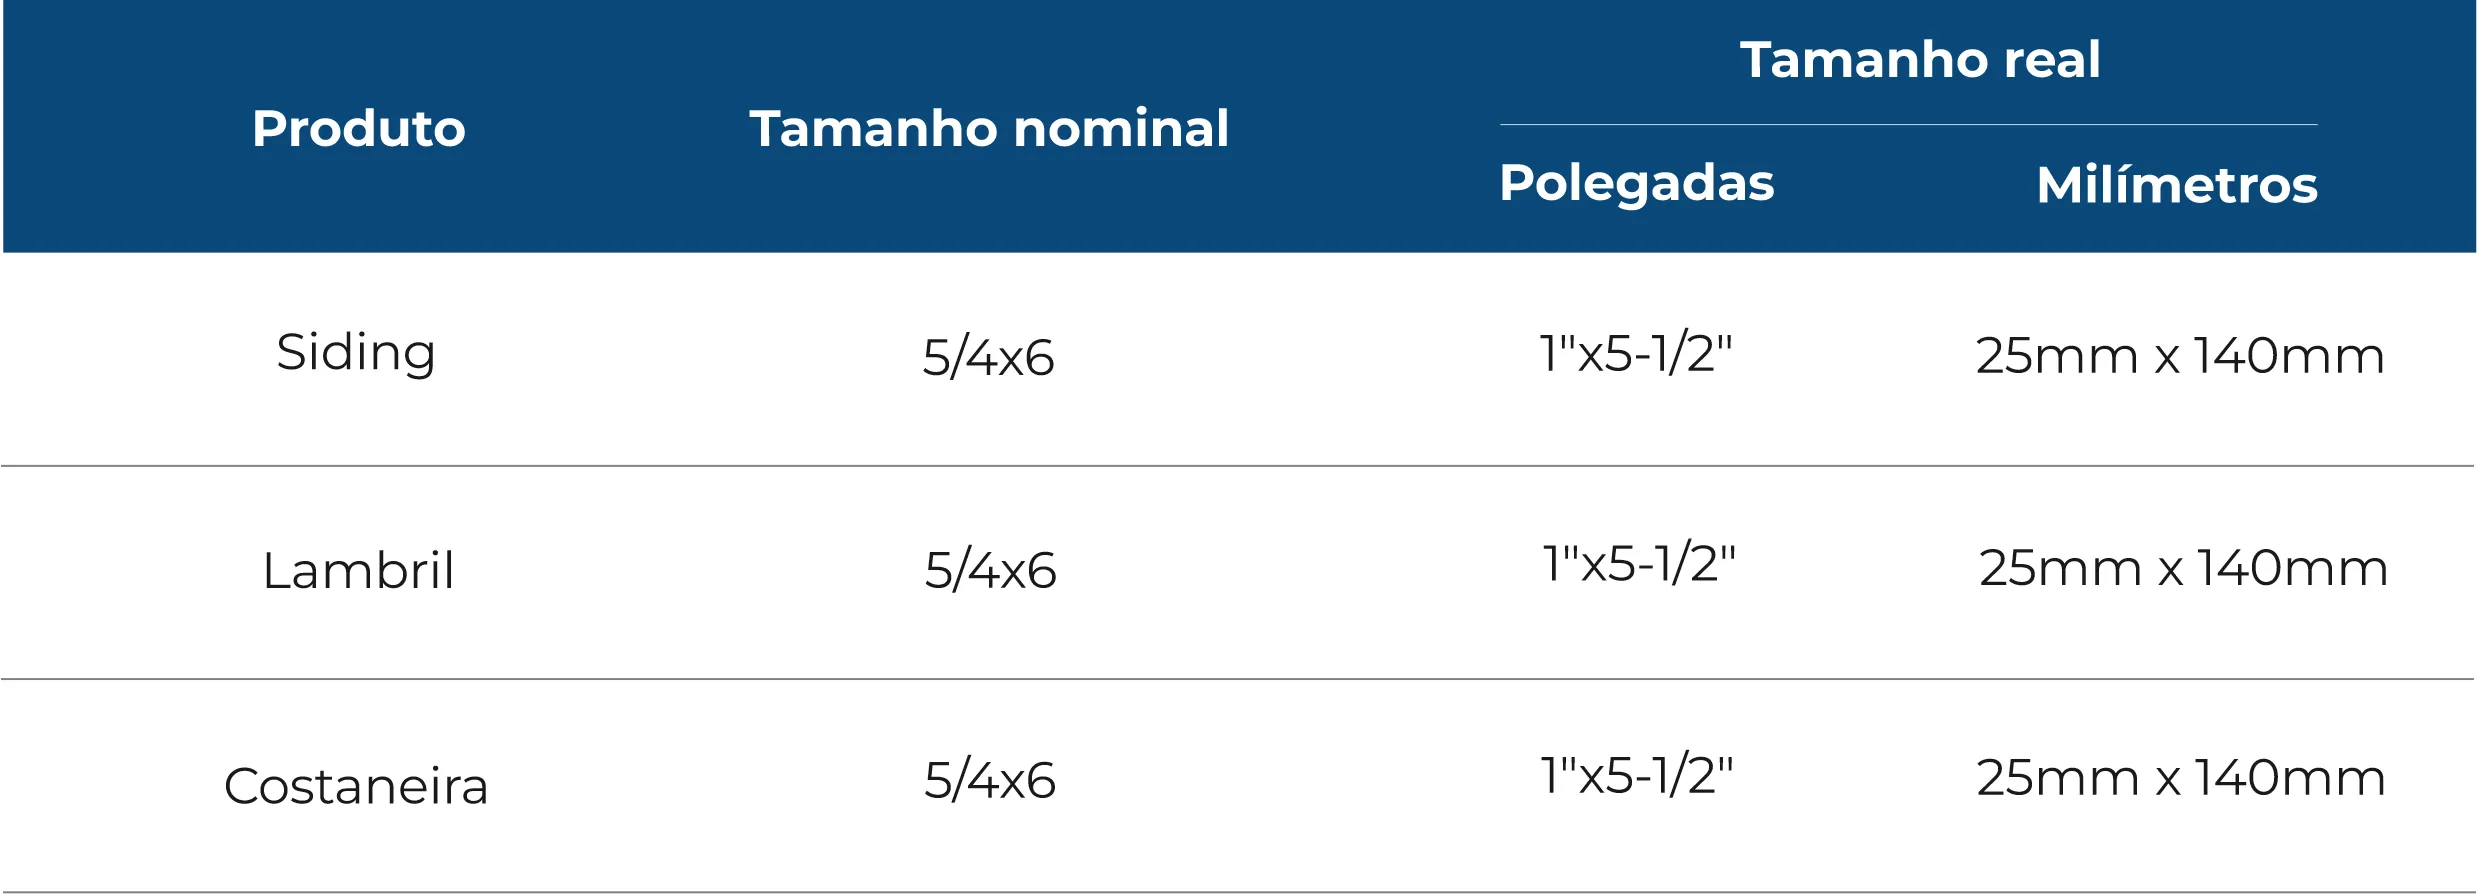2477x894 pixels.
Task: Select the Costaneira product cell
Action: [x=356, y=786]
